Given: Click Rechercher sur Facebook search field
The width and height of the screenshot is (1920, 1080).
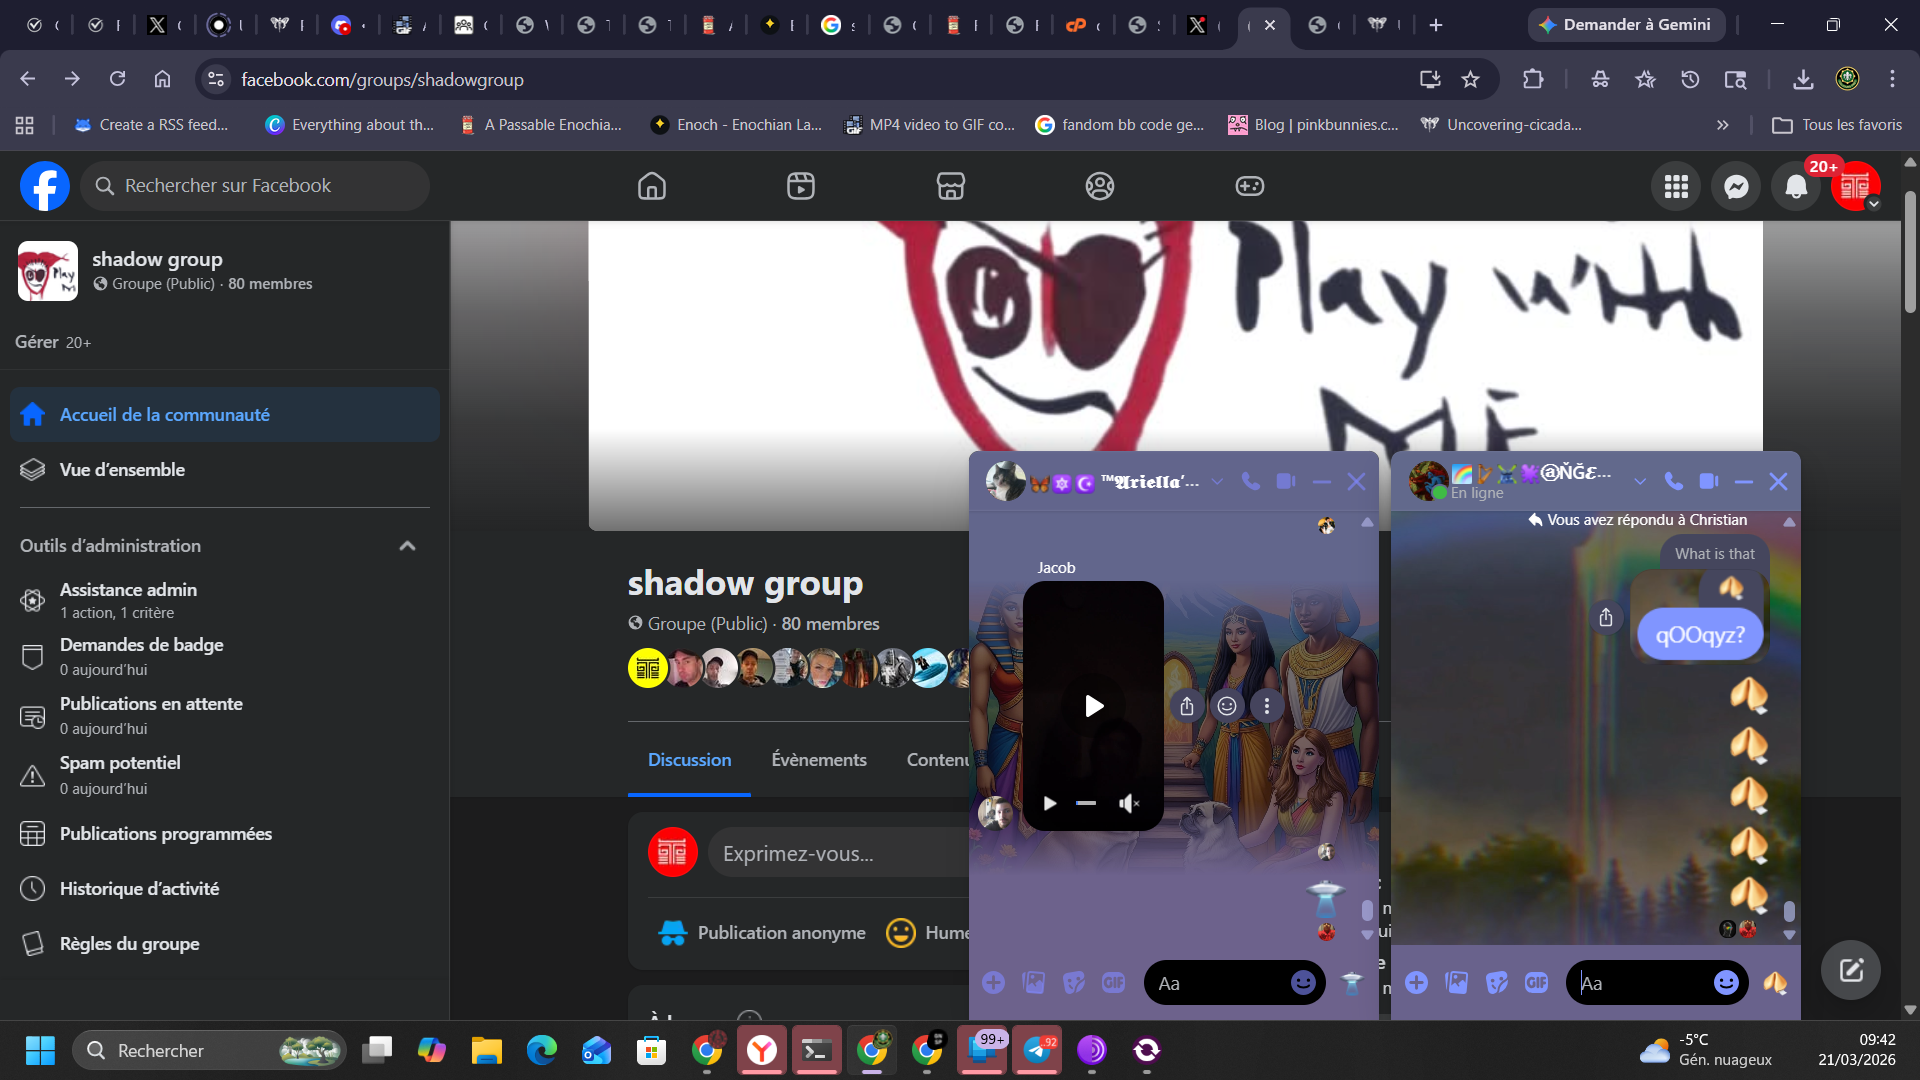Looking at the screenshot, I should (255, 186).
